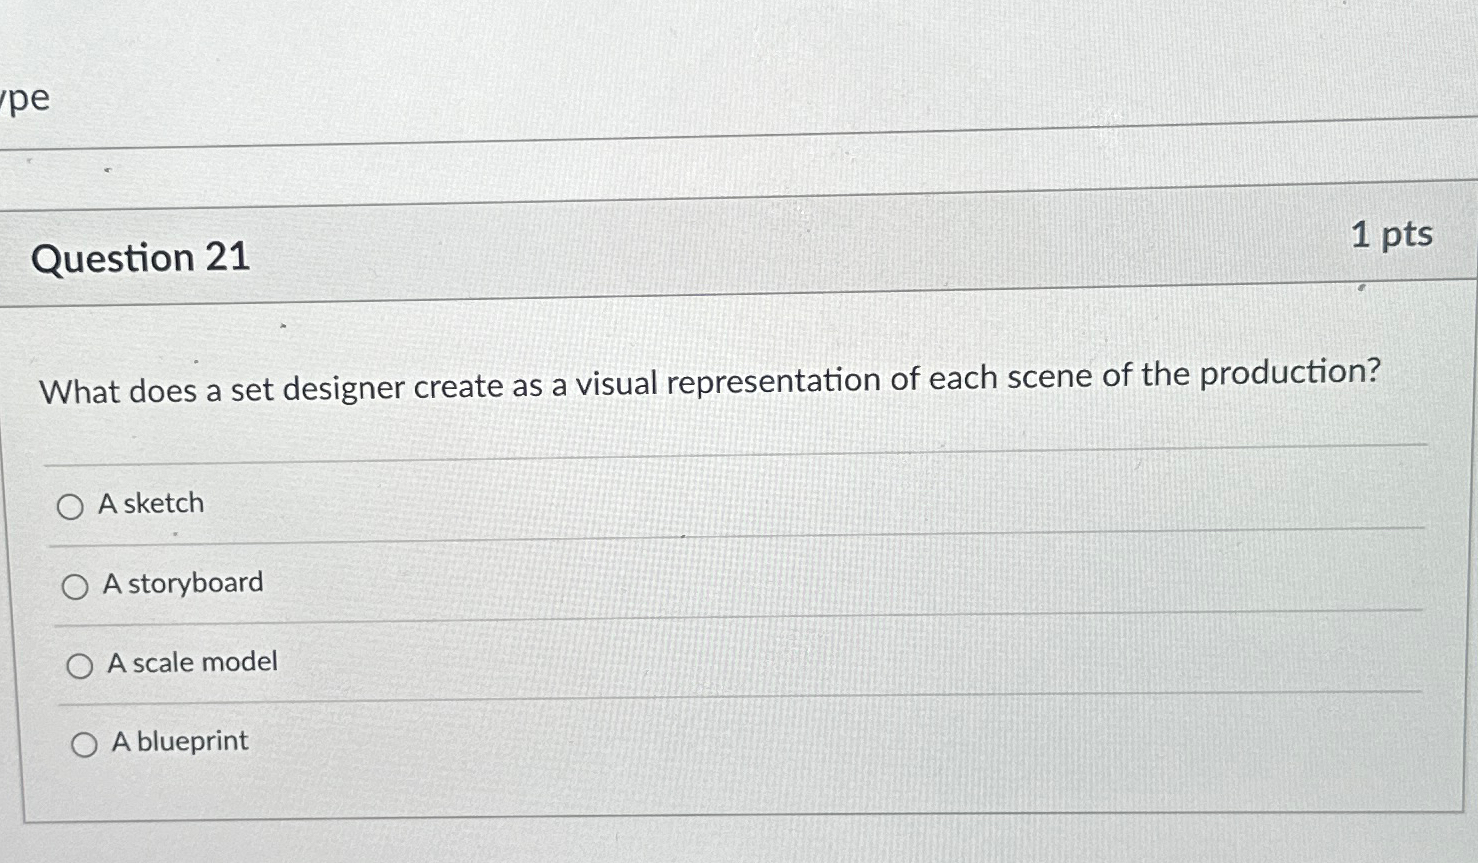Select the 'A storyboard' radio button
This screenshot has width=1478, height=863.
coord(76,587)
